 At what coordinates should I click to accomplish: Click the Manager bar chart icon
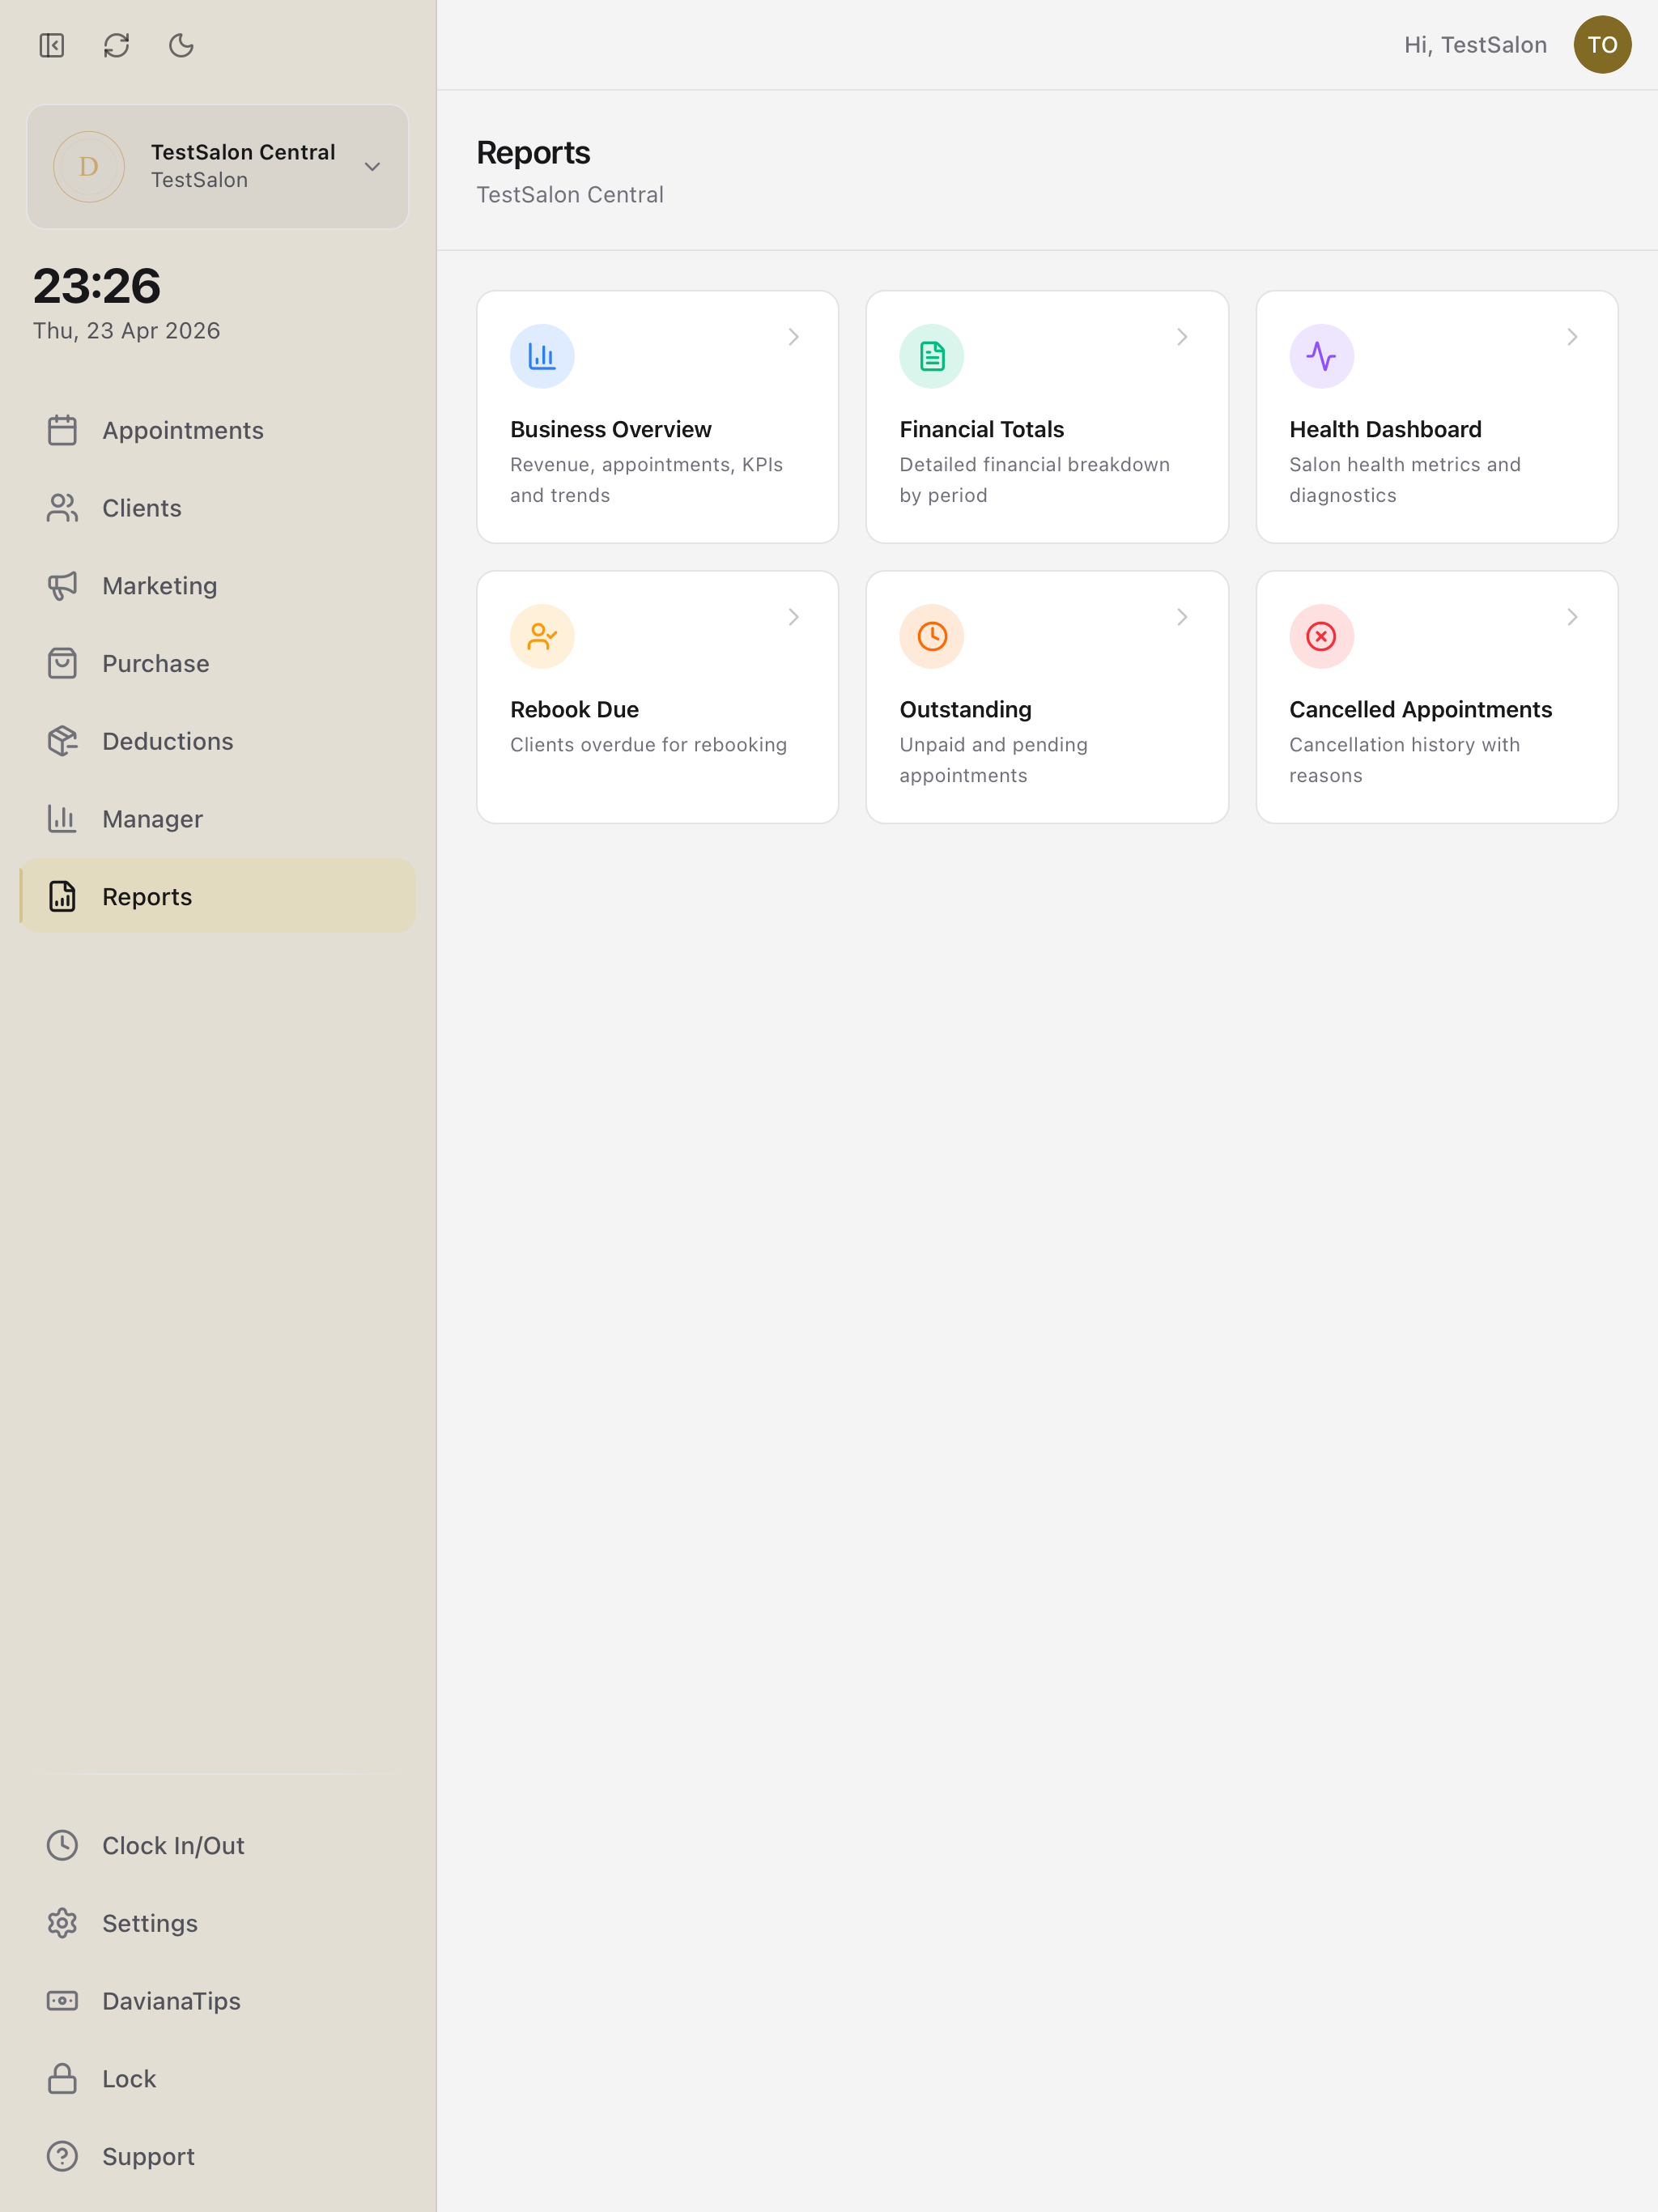[x=62, y=819]
